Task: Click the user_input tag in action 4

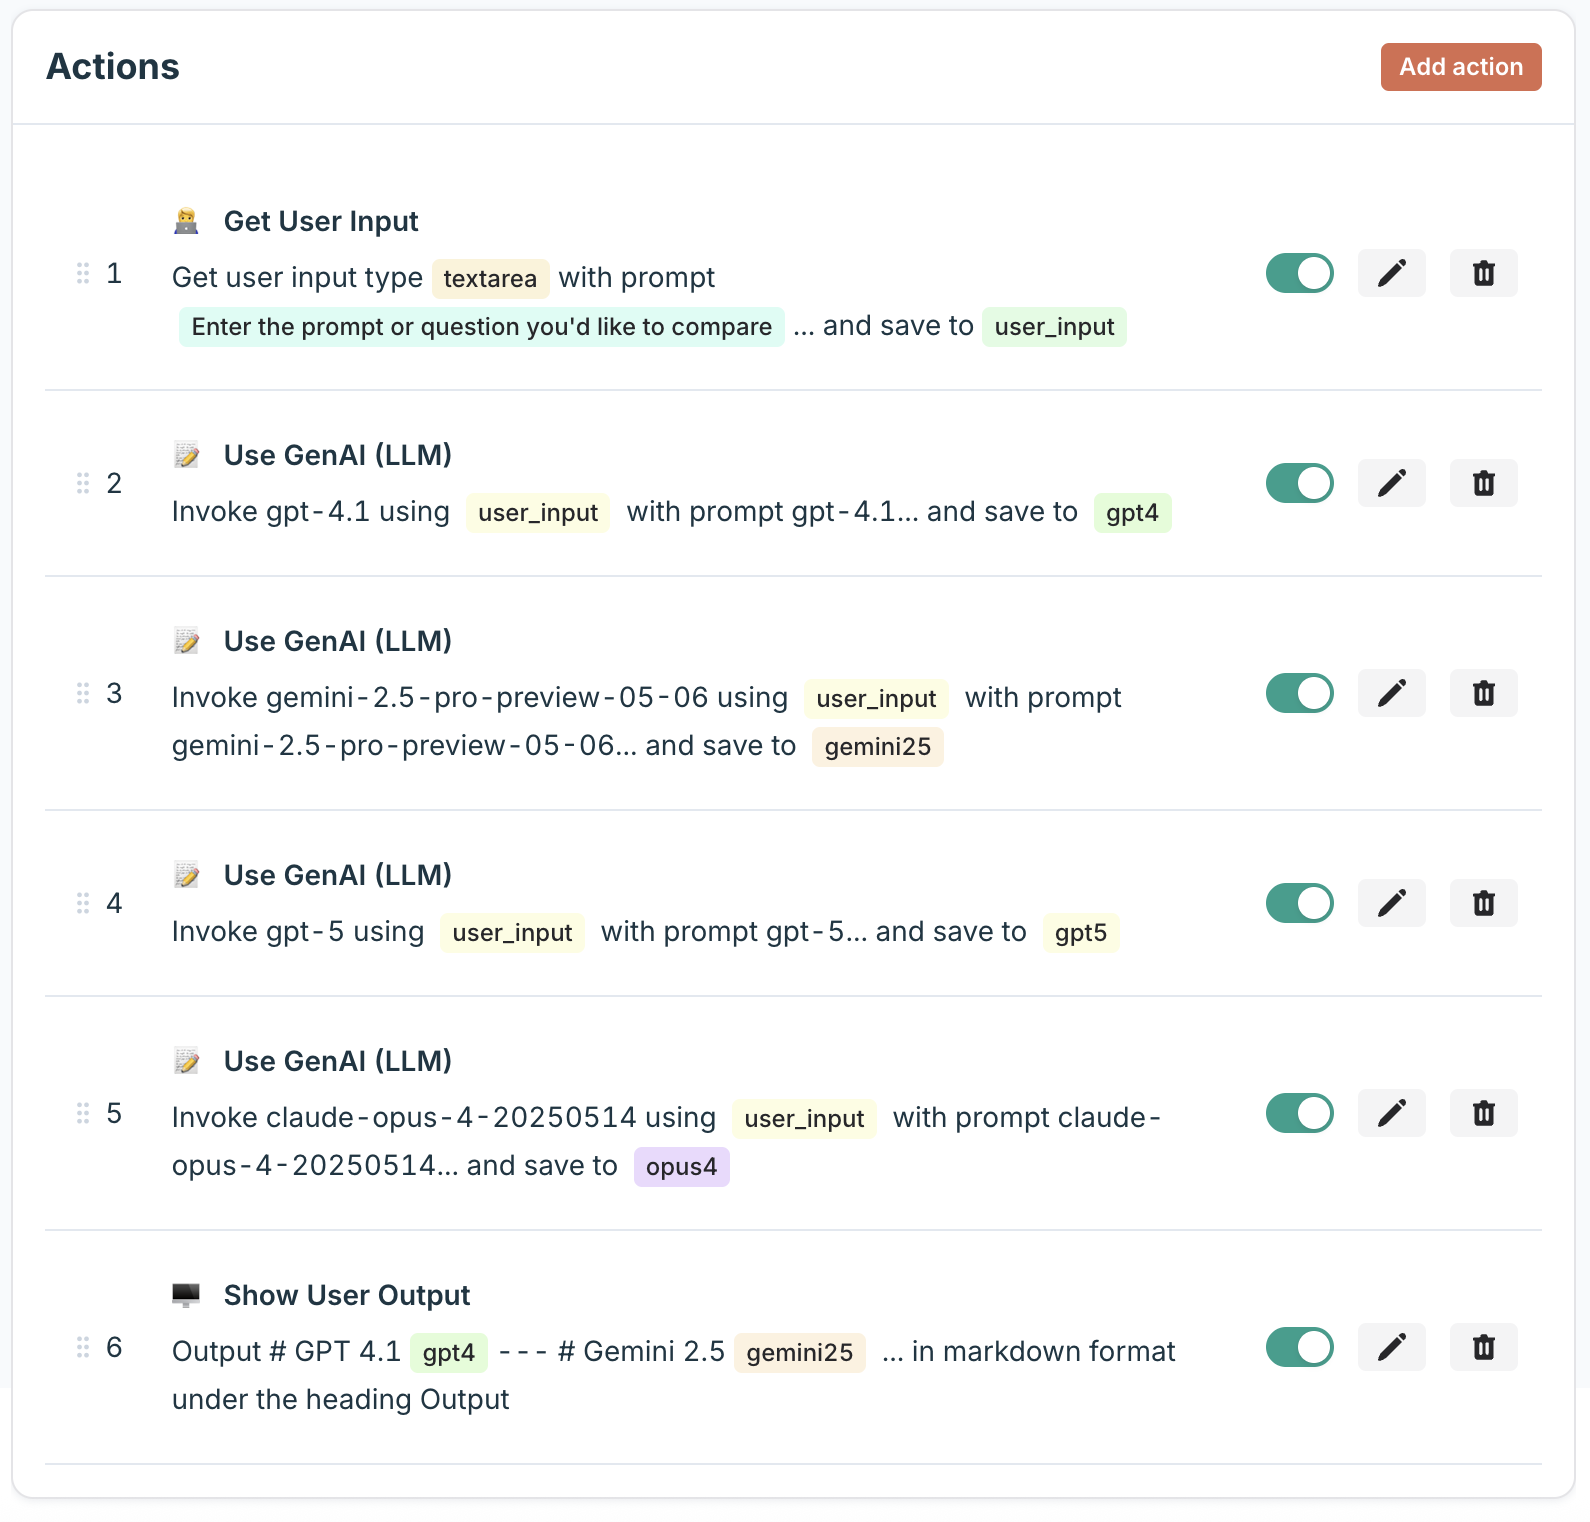Action: [512, 933]
